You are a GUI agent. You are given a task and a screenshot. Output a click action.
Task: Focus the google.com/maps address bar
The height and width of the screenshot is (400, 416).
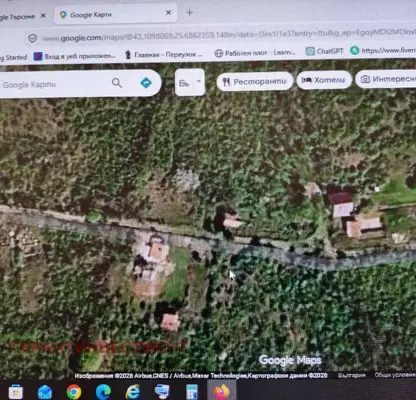[228, 36]
